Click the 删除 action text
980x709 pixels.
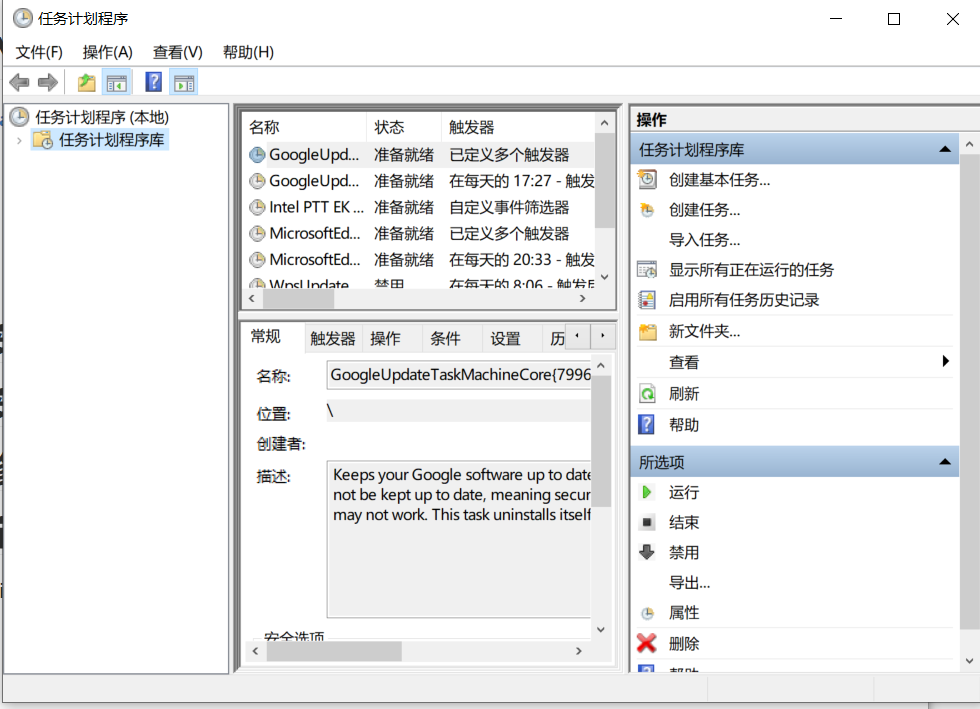tap(684, 644)
